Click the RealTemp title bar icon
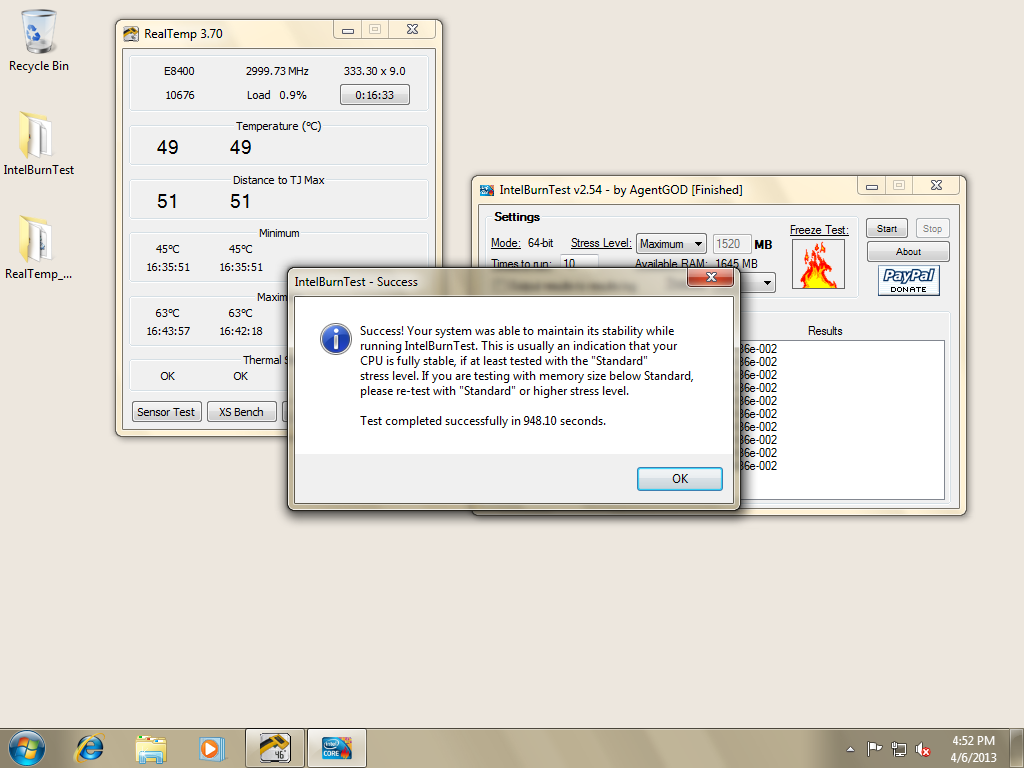 (x=131, y=34)
